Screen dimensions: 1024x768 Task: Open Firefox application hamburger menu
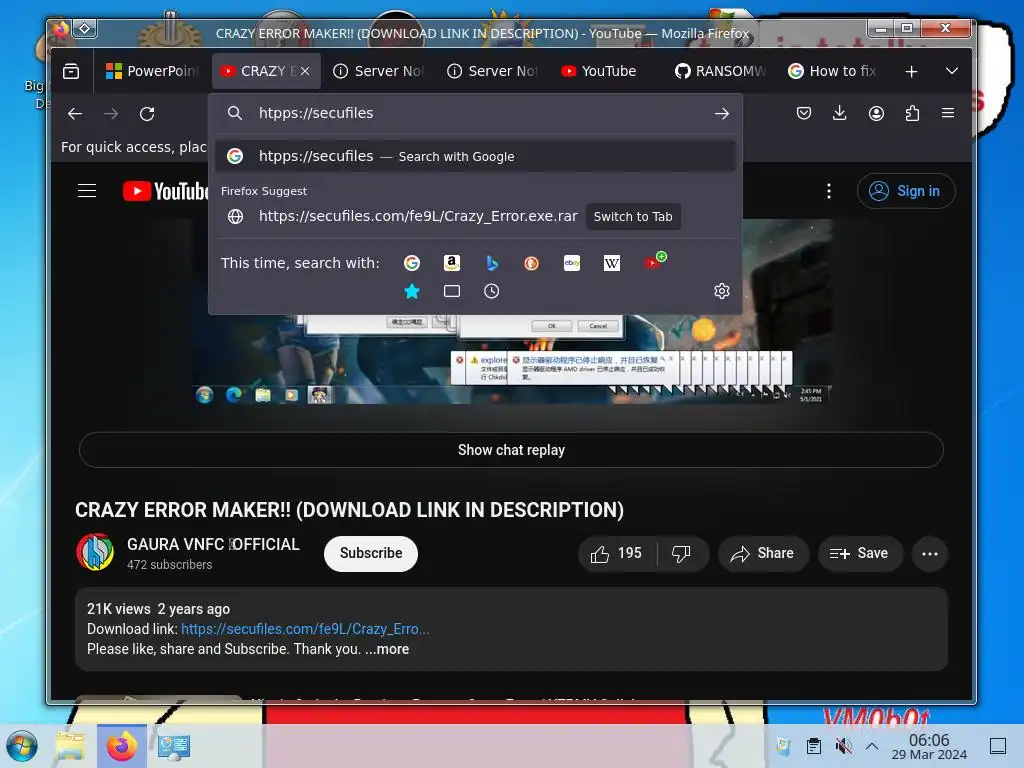[x=948, y=113]
